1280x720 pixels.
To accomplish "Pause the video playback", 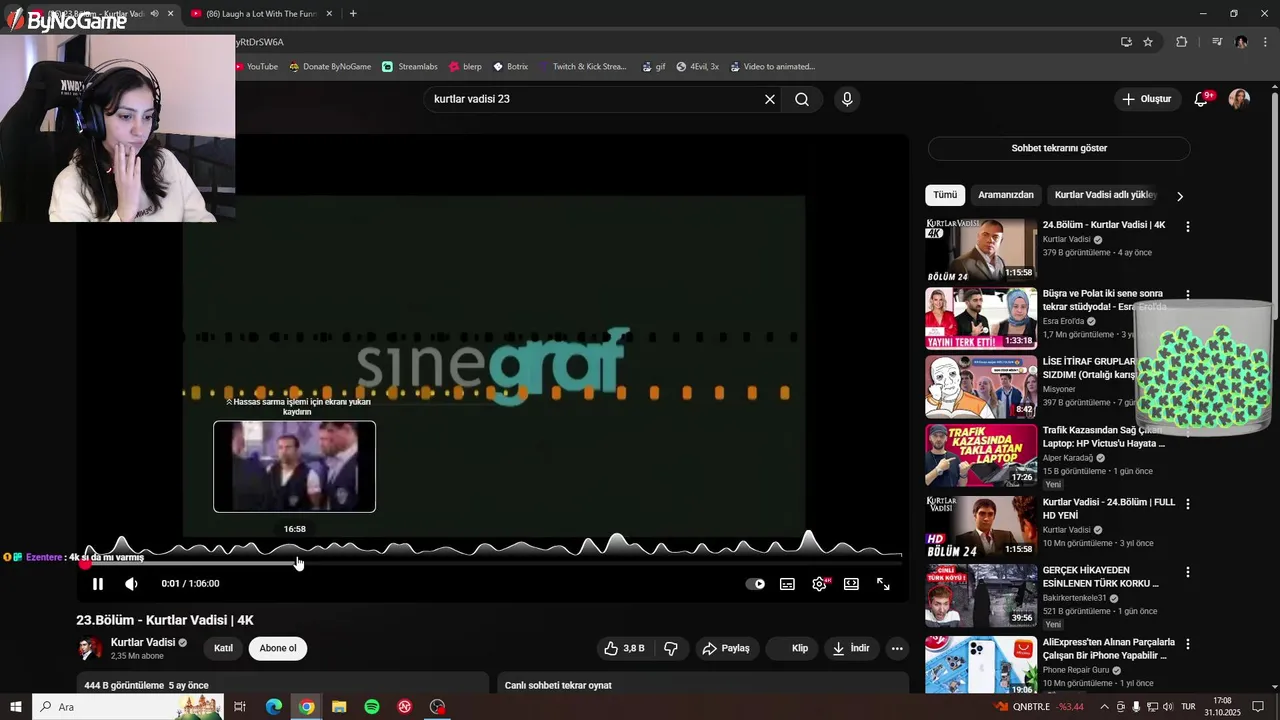I will tap(98, 584).
